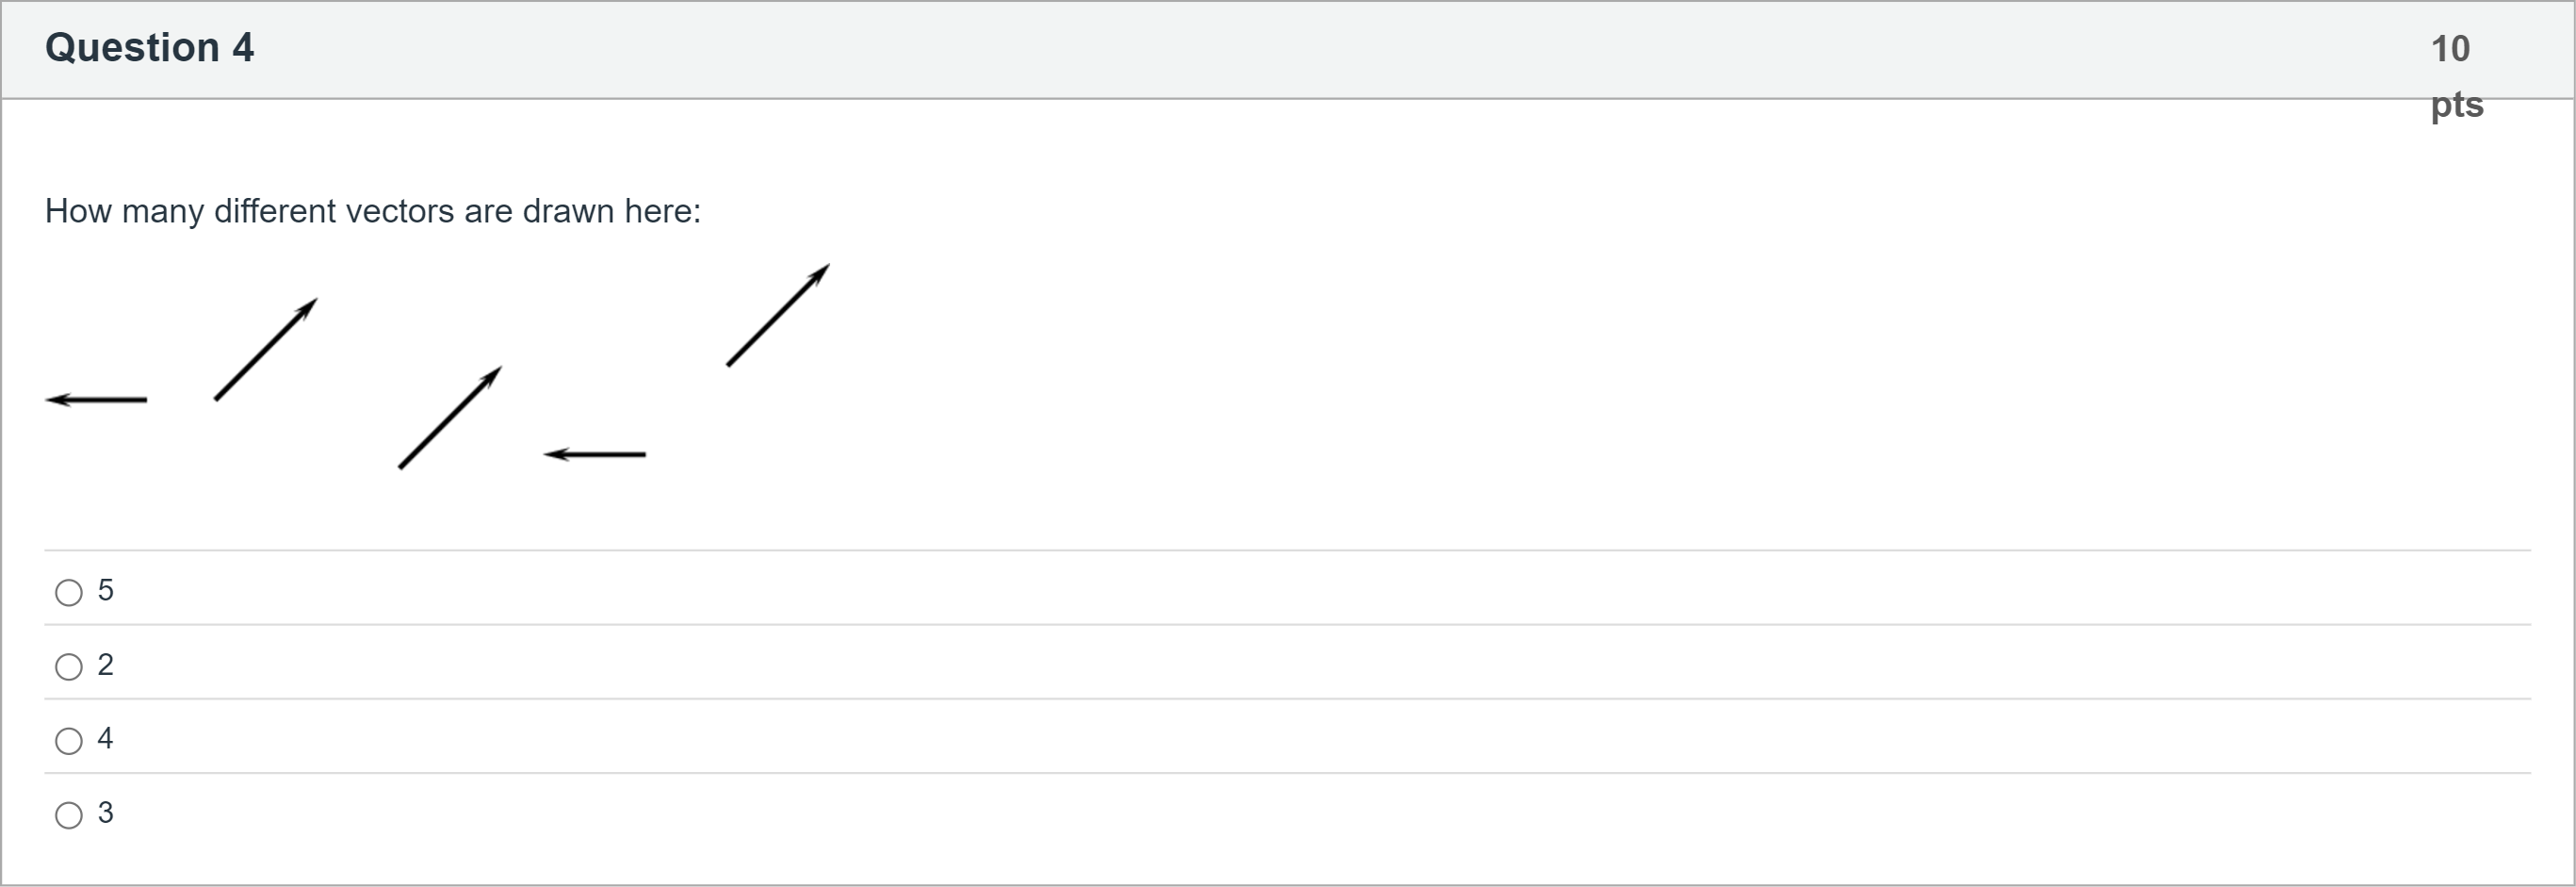The width and height of the screenshot is (2576, 887).
Task: Click the second horizontal left-pointing vector
Action: click(596, 455)
